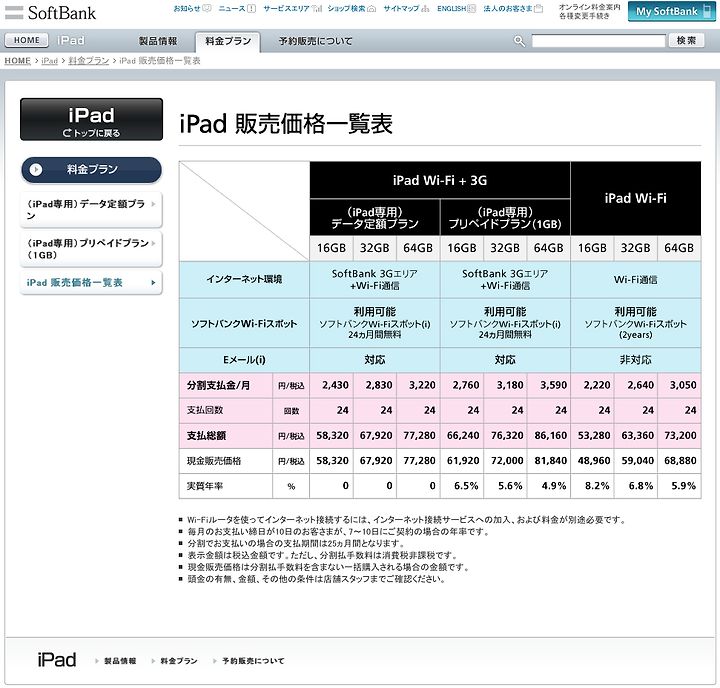Open ショップ検索 shop search

[352, 8]
